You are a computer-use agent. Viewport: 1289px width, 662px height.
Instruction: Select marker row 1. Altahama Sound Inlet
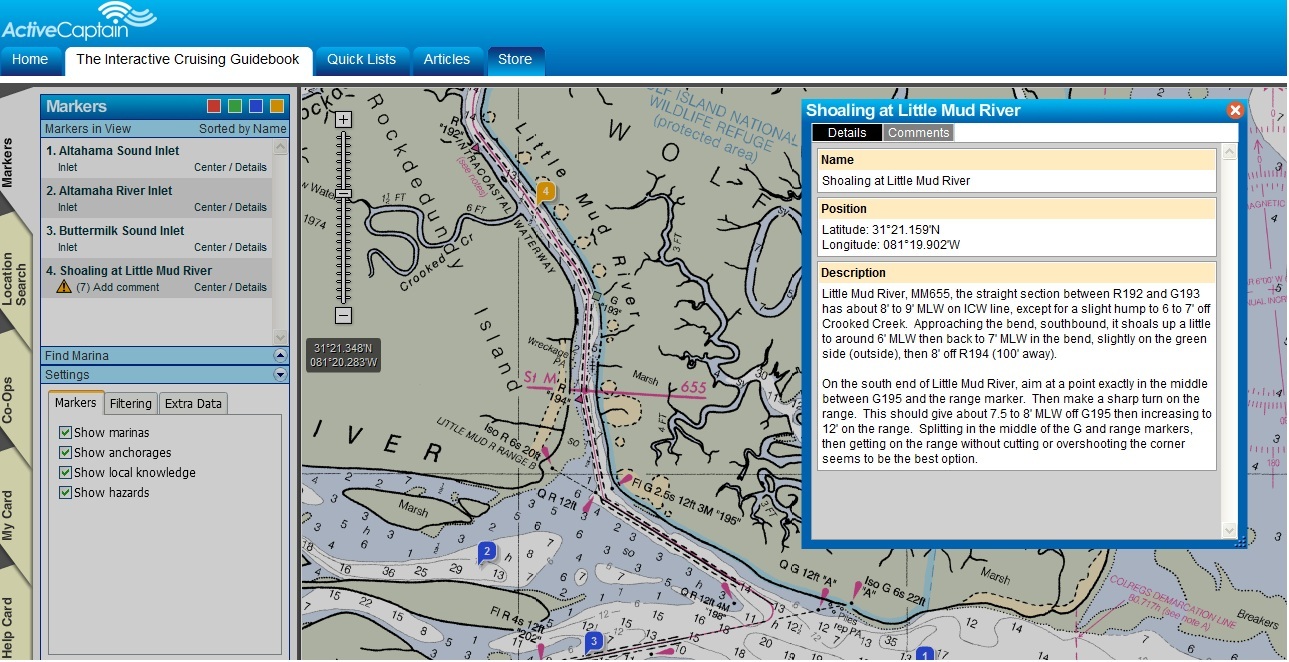click(157, 158)
